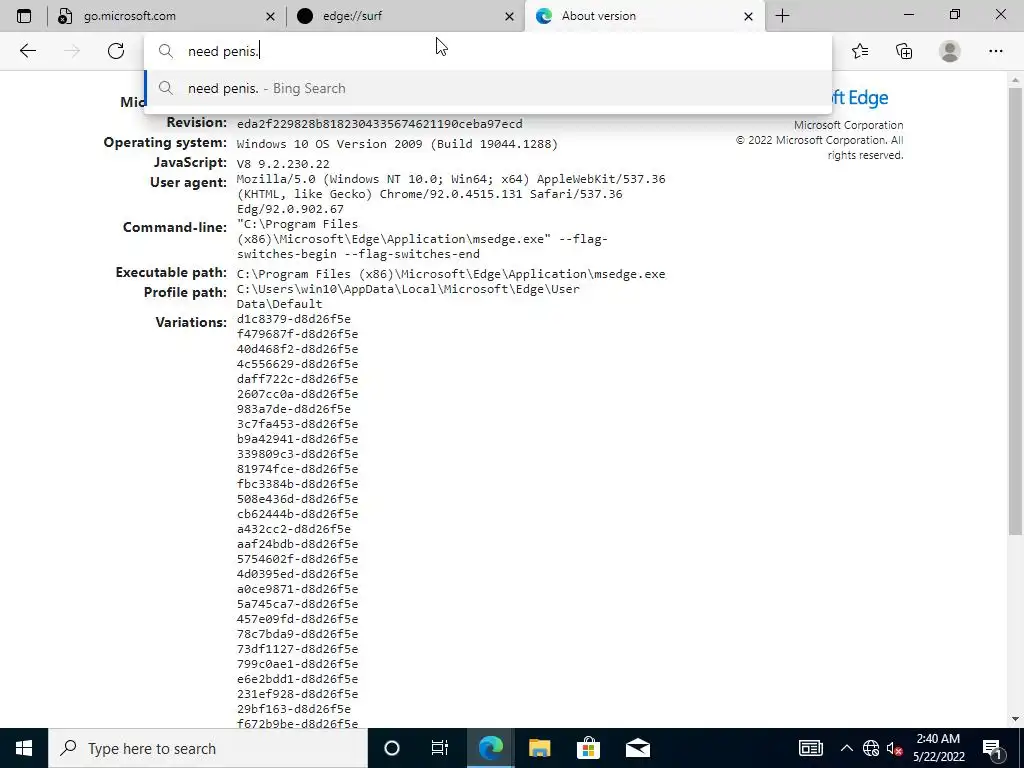Click the muted volume tray icon
This screenshot has width=1024, height=768.
tap(894, 748)
